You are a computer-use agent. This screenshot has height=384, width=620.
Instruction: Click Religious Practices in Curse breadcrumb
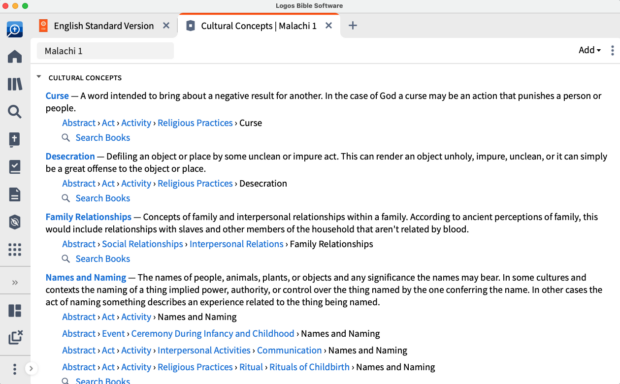[x=195, y=123]
